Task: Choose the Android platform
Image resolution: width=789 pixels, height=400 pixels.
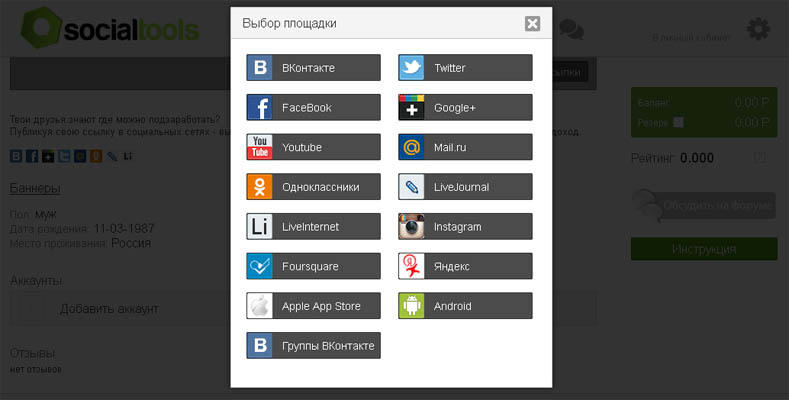Action: pos(465,306)
